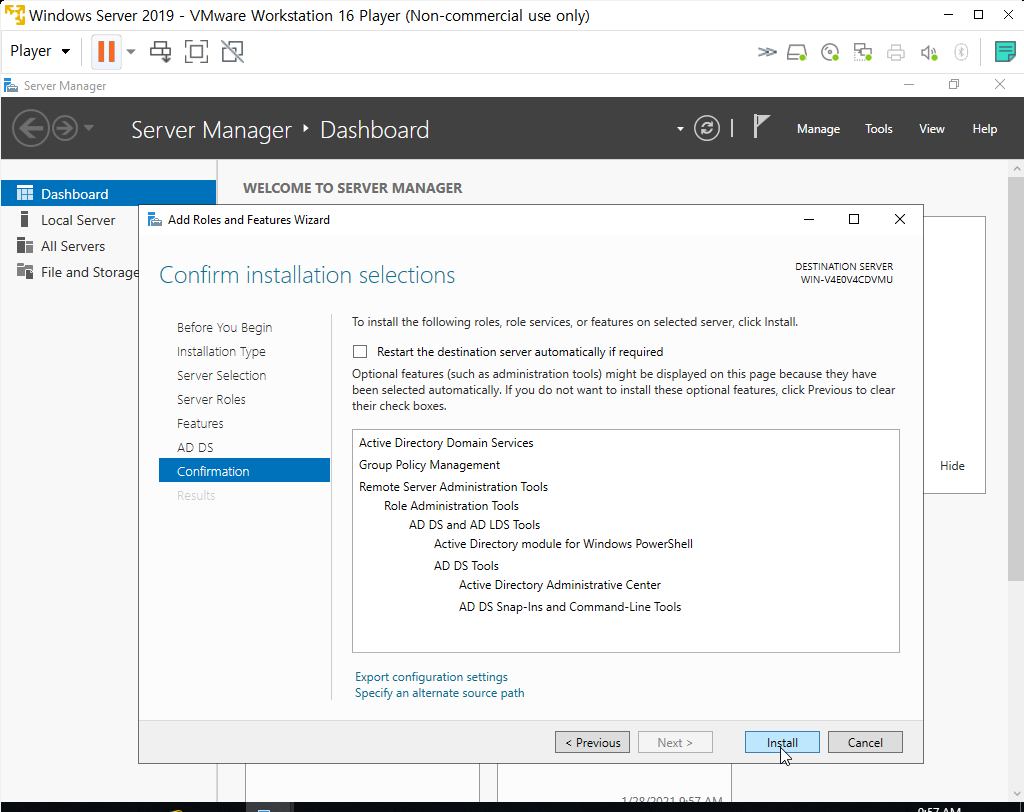Cancel the Add Roles and Features Wizard
The width and height of the screenshot is (1024, 812).
point(865,742)
